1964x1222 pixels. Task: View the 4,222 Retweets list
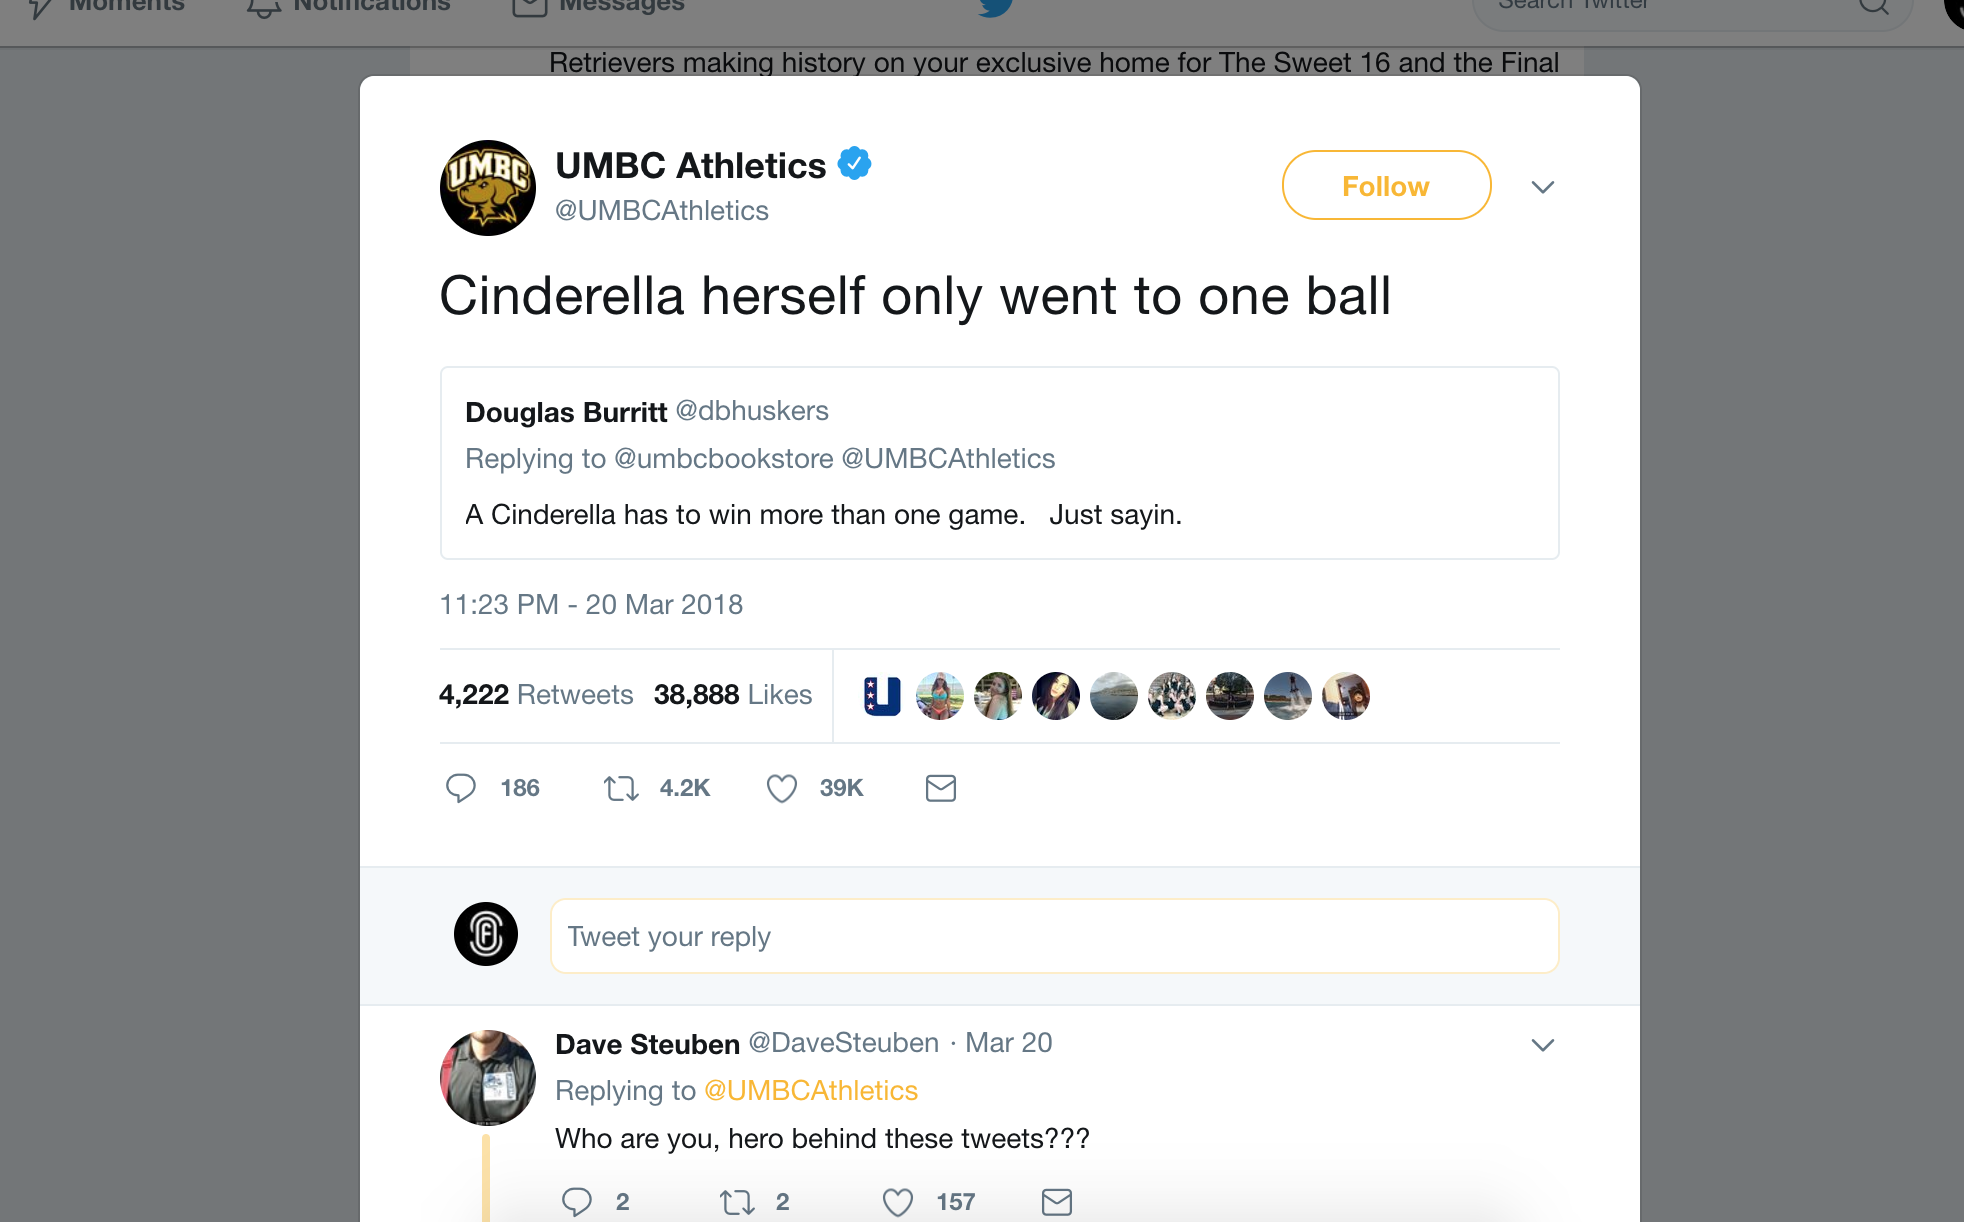pyautogui.click(x=536, y=695)
